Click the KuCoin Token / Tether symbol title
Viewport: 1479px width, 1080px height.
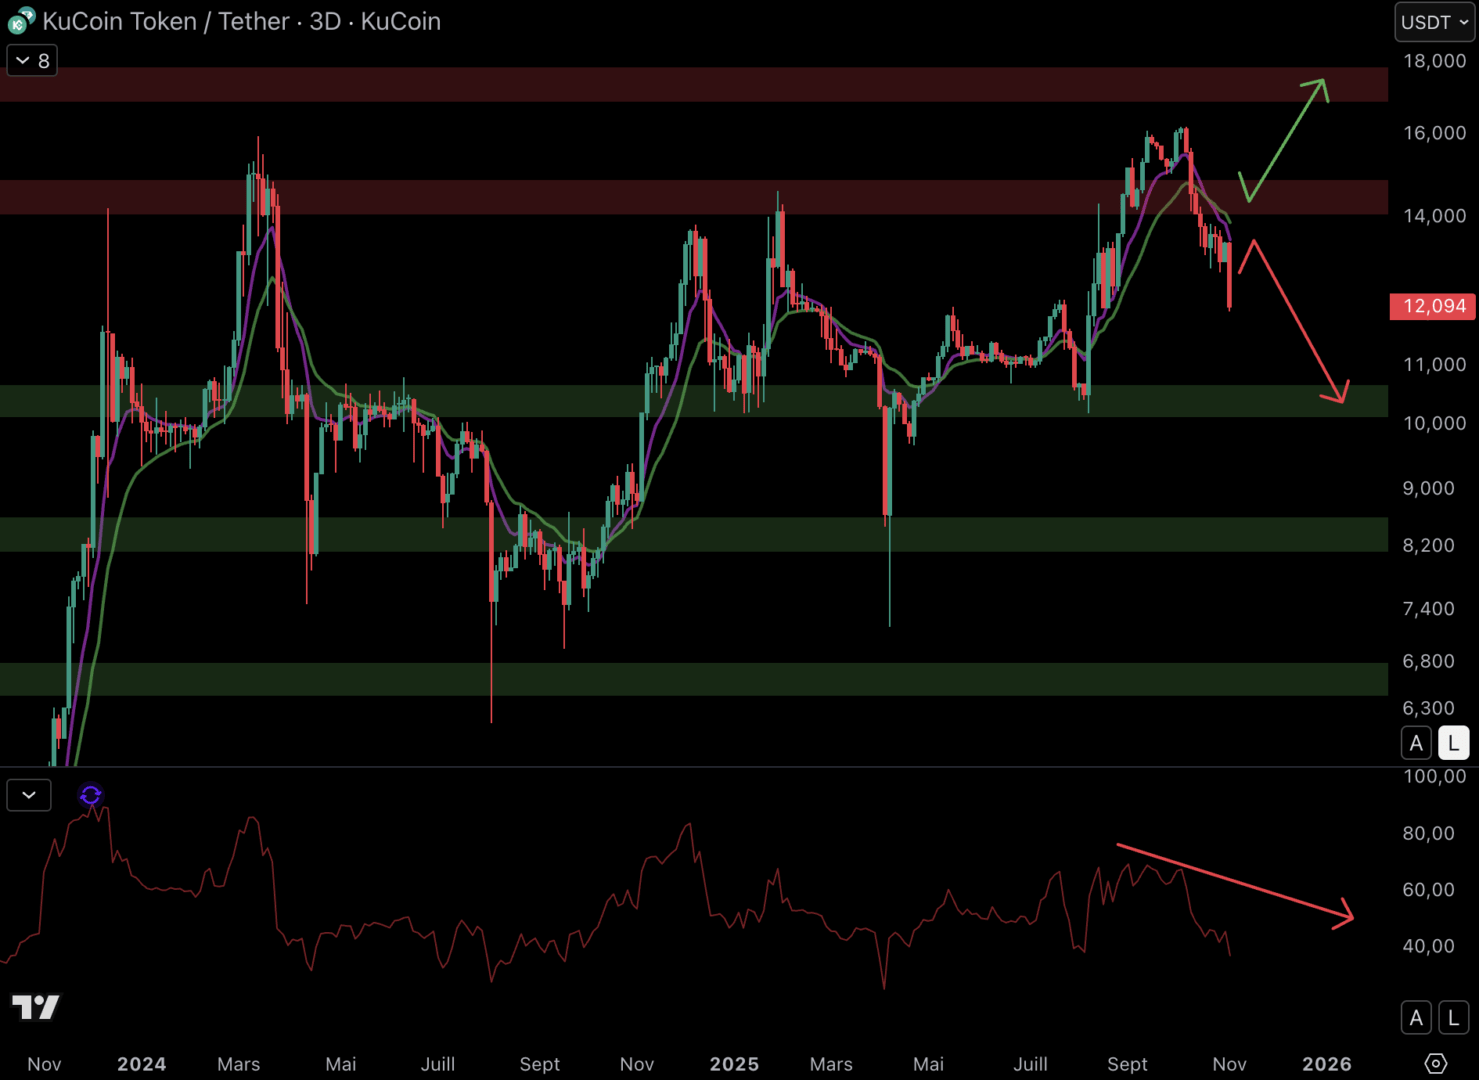[x=240, y=21]
